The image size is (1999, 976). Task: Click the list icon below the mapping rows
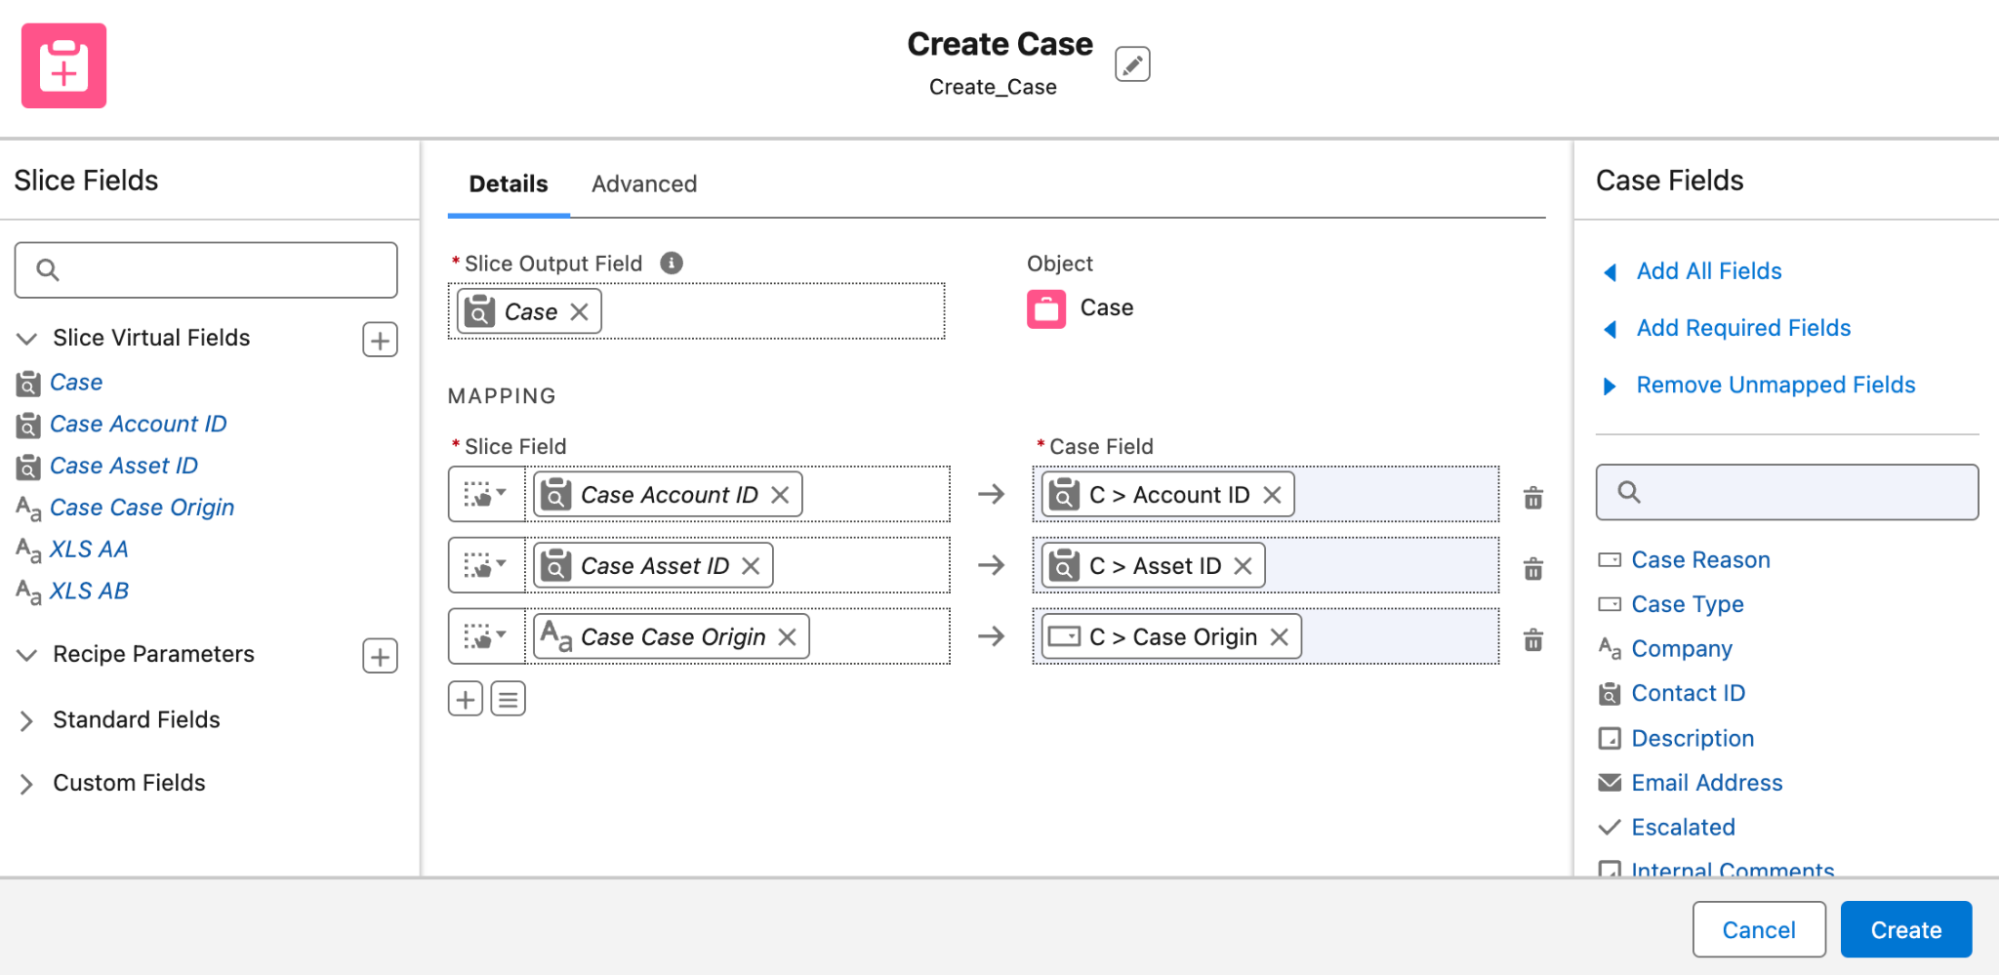[508, 699]
